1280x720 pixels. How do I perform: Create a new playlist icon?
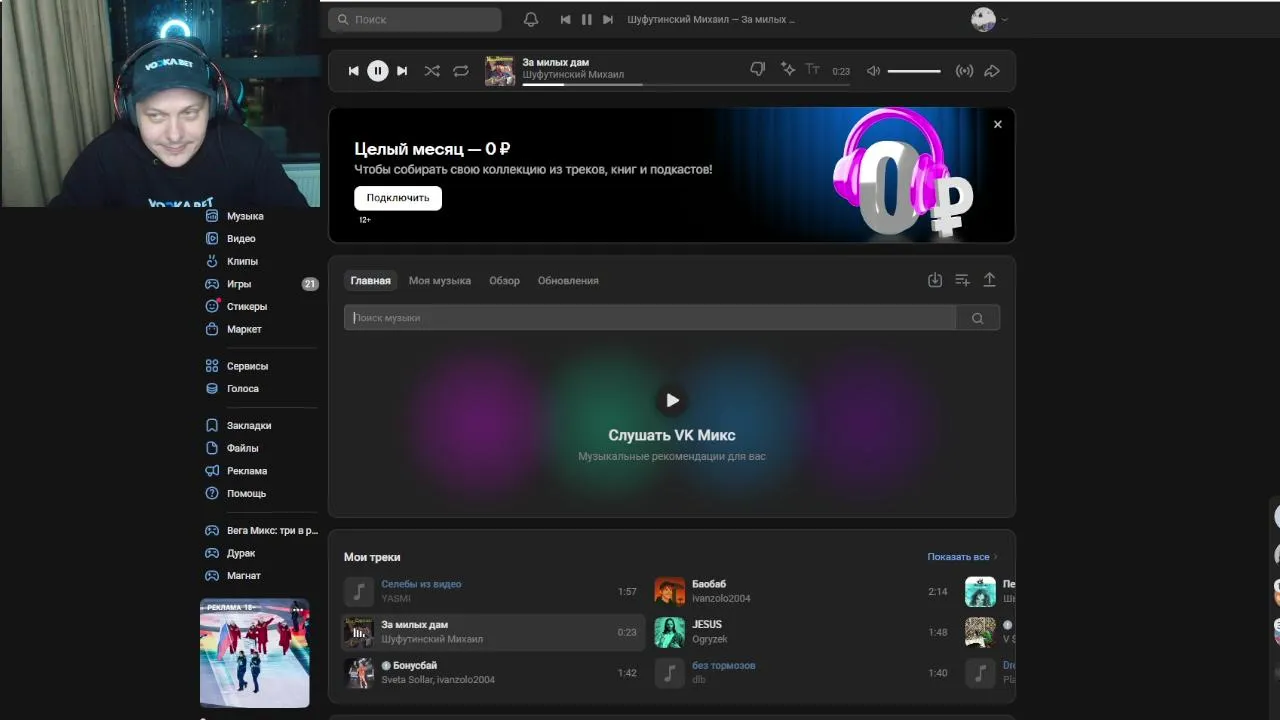pyautogui.click(x=962, y=280)
